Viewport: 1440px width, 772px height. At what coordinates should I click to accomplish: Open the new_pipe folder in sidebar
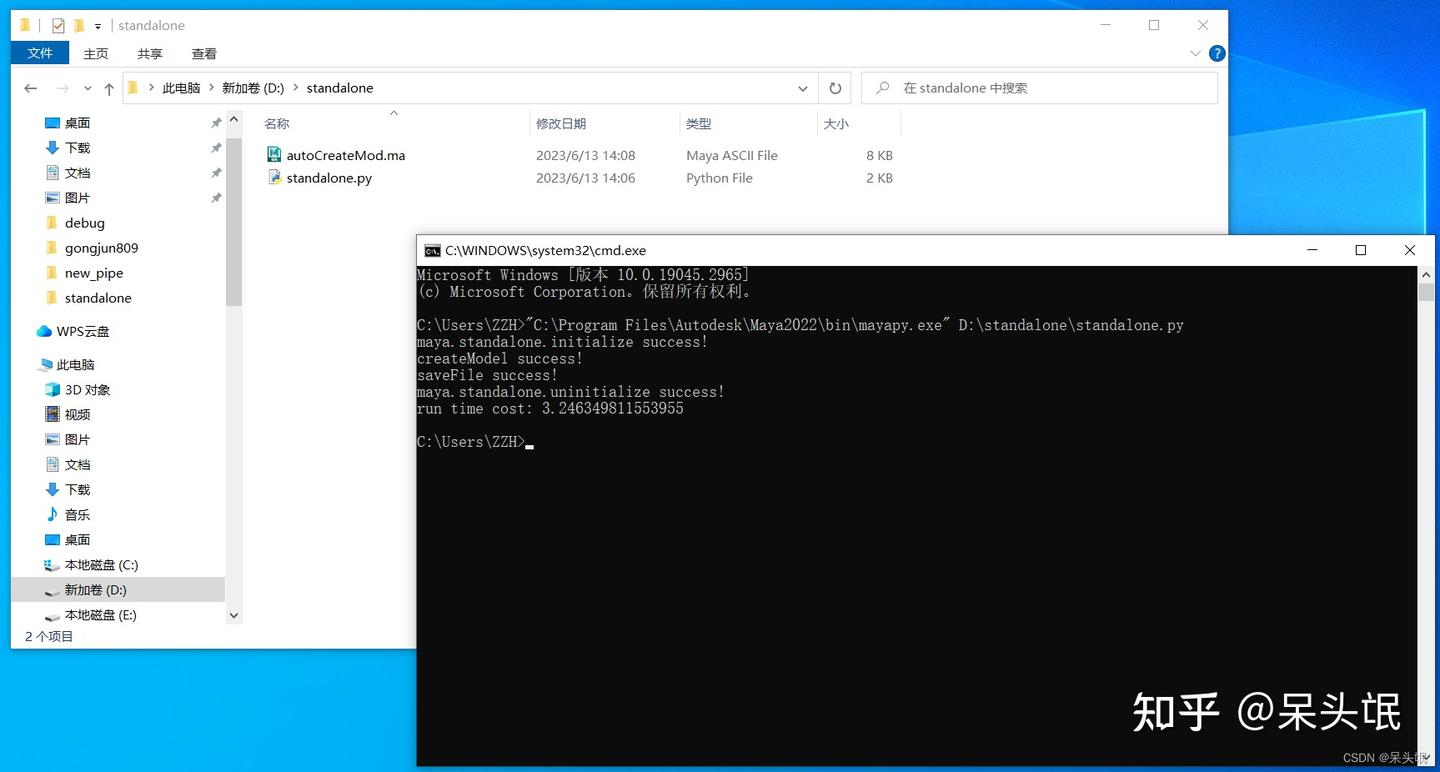coord(94,273)
